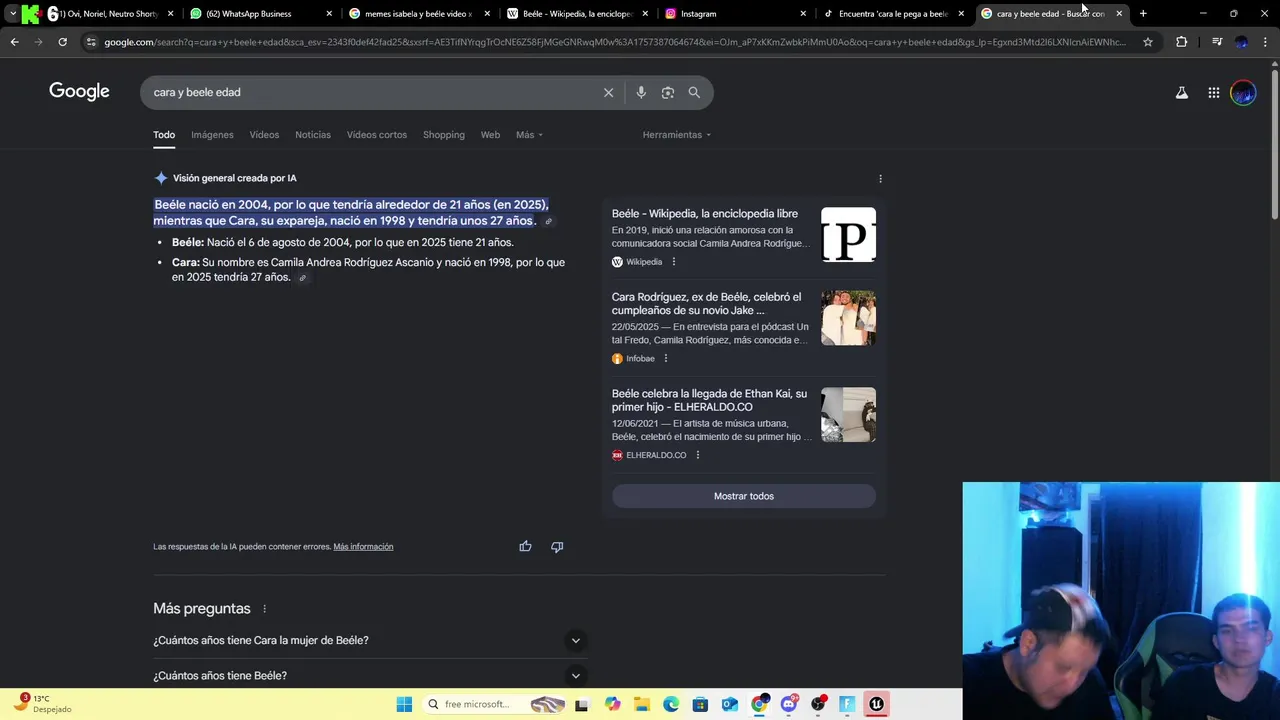
Task: Select the Todo results tab
Action: 164,135
